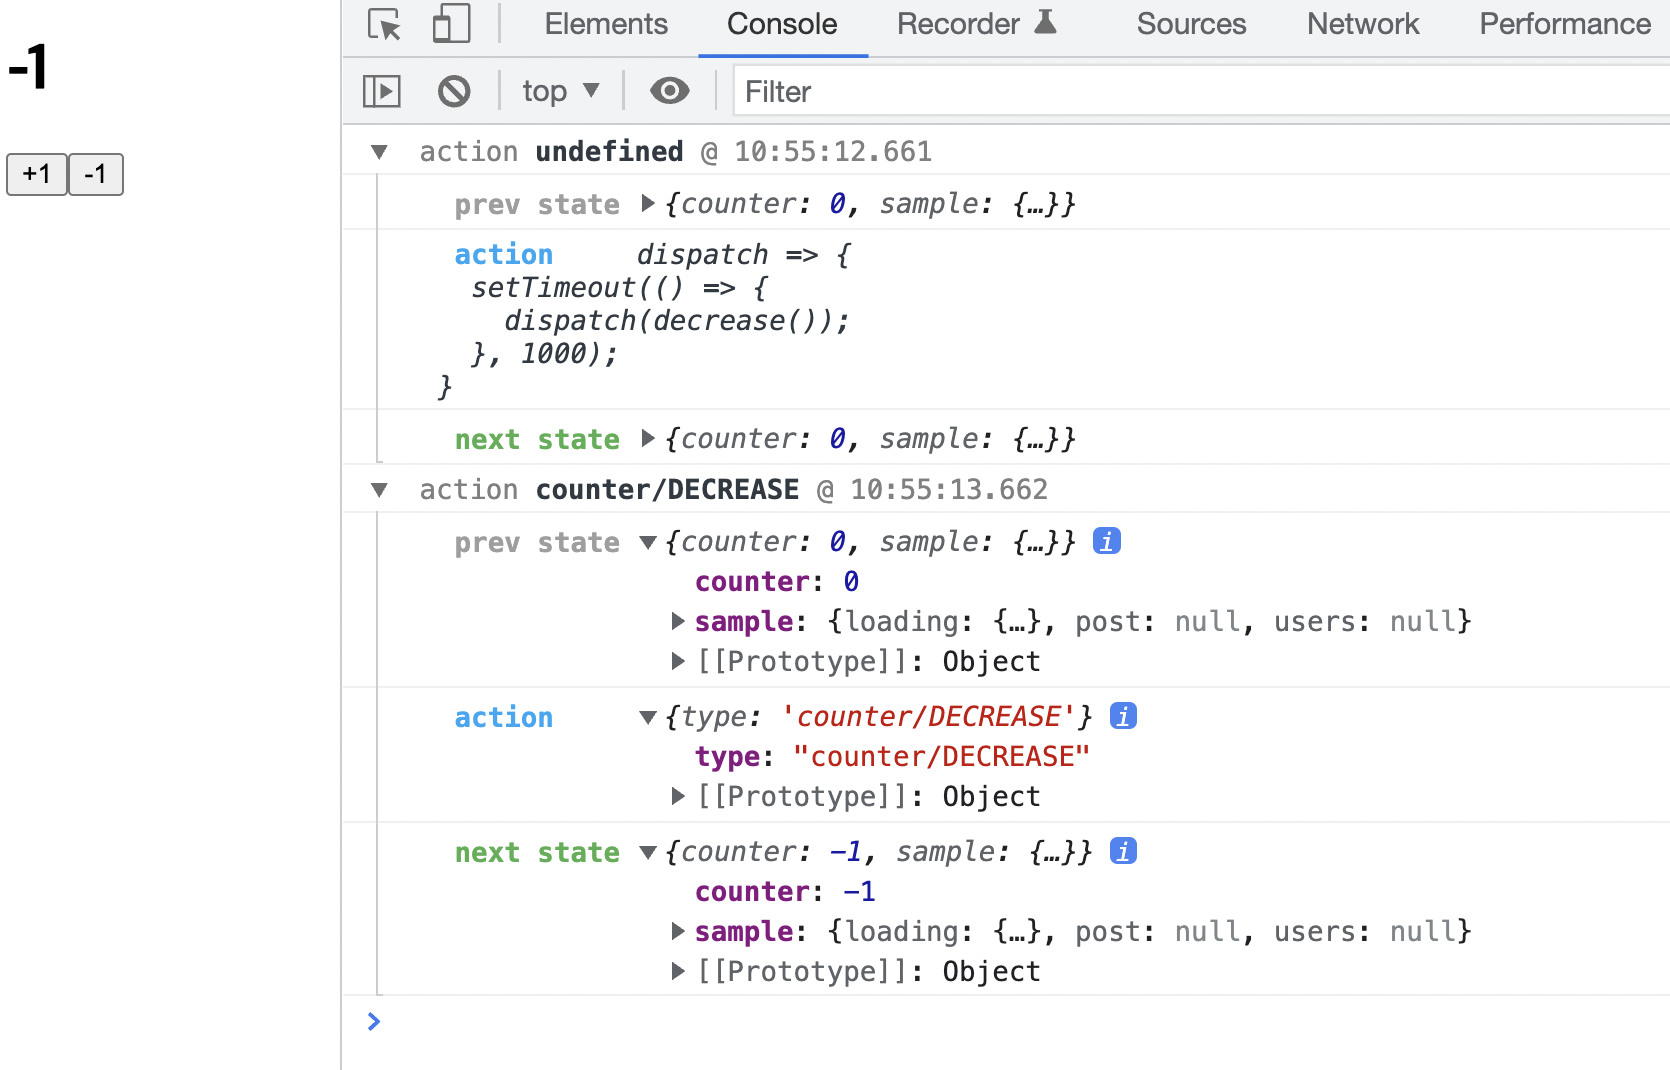Click the type "counter/DECREASE" property line
Image resolution: width=1670 pixels, height=1070 pixels.
click(892, 756)
